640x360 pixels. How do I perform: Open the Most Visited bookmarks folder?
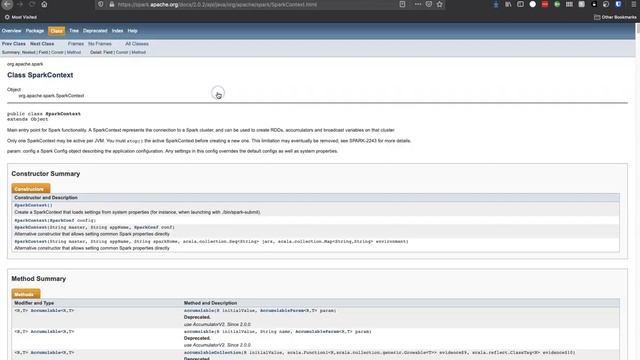click(x=21, y=17)
